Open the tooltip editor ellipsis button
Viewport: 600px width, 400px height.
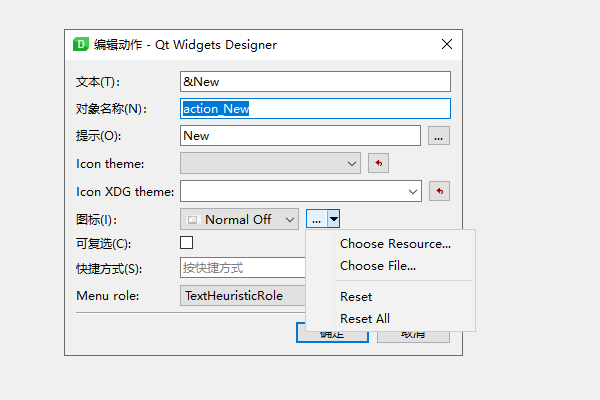point(439,136)
